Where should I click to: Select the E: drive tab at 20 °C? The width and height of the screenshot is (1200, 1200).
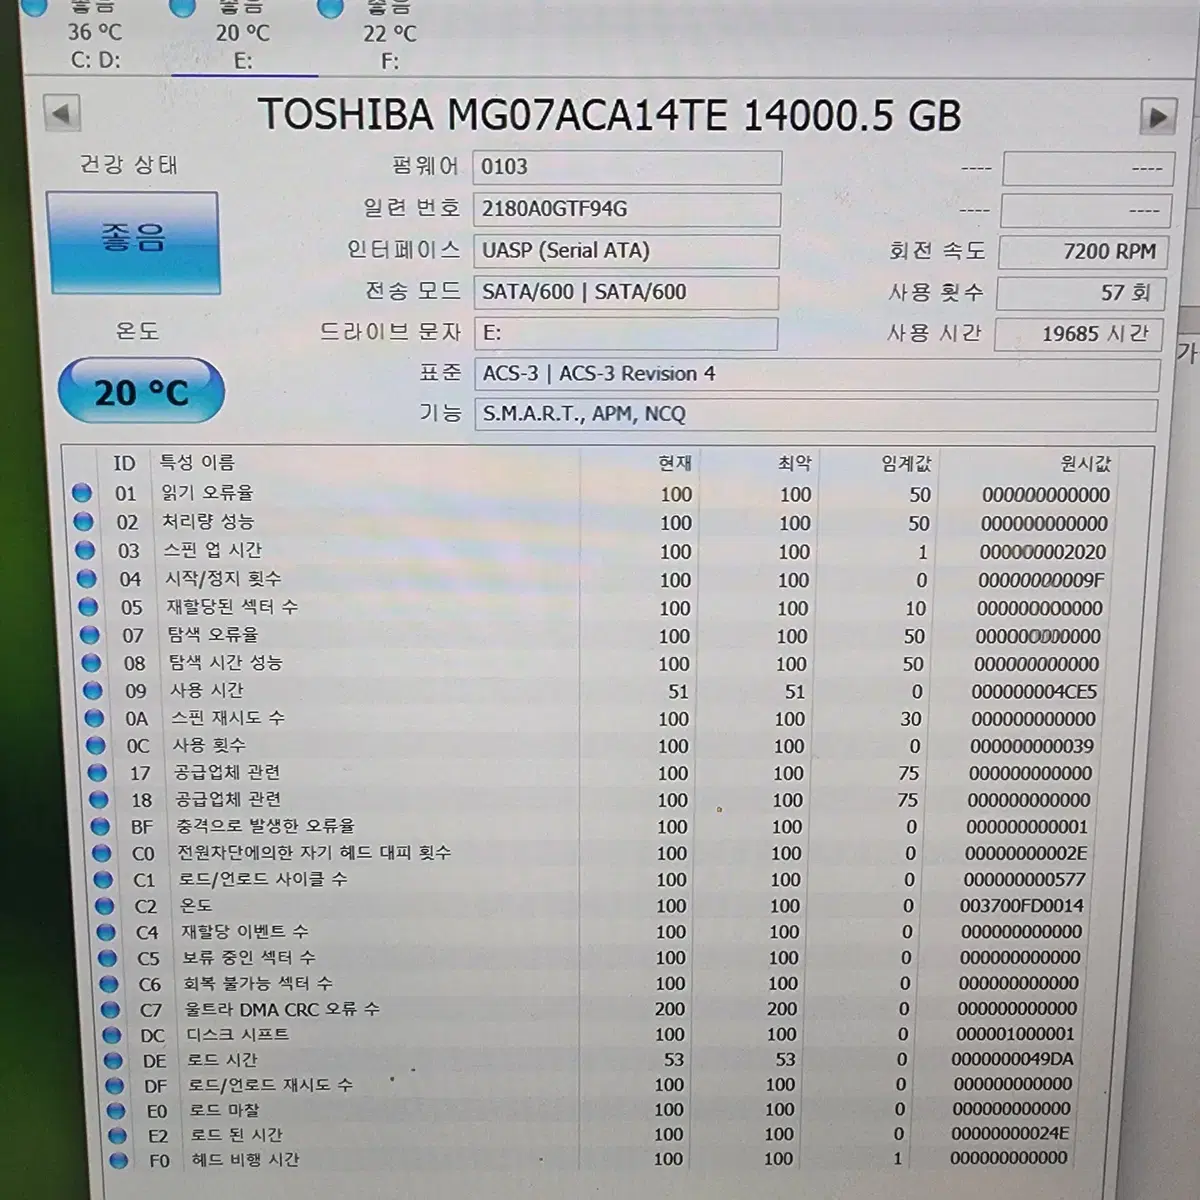coord(243,38)
